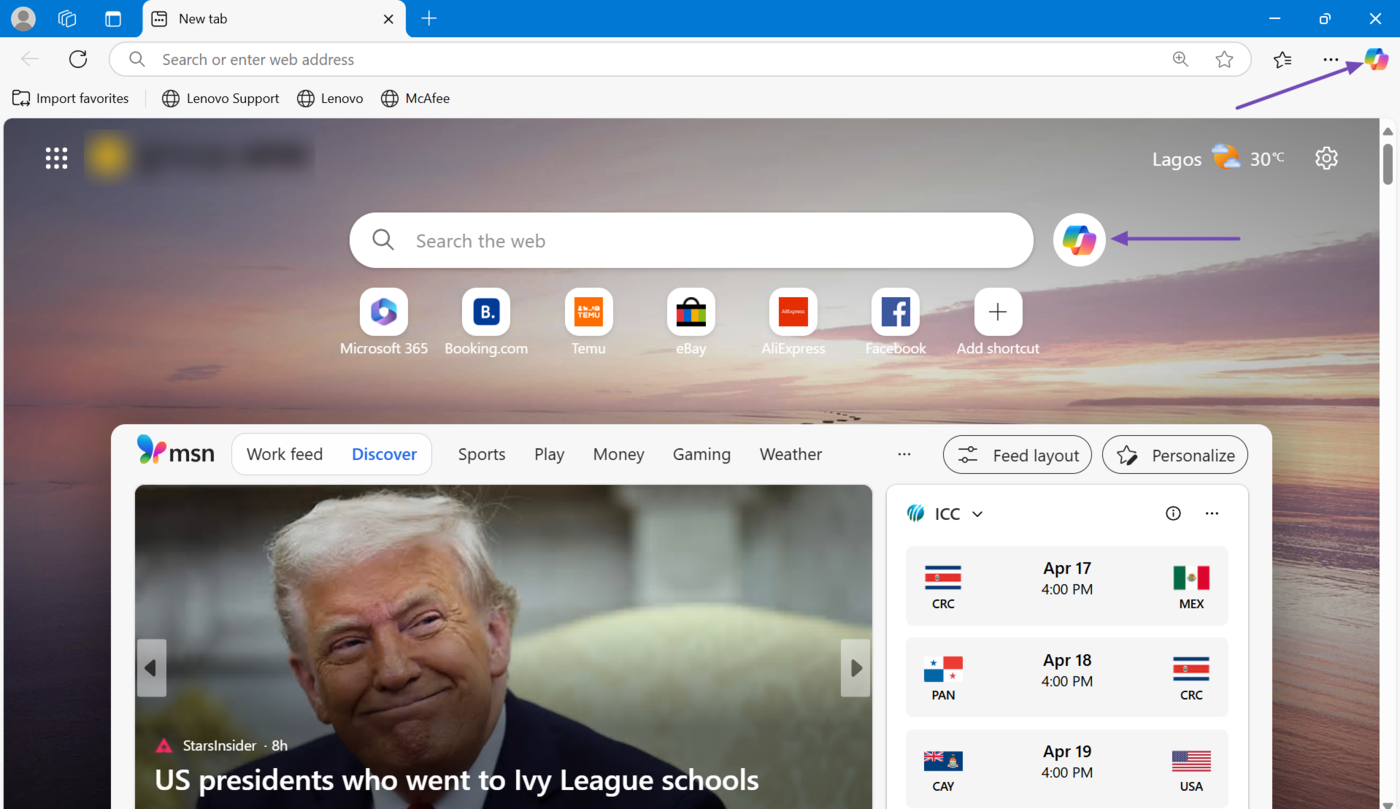The image size is (1400, 809).
Task: Open the apps grid launcher
Action: click(57, 158)
